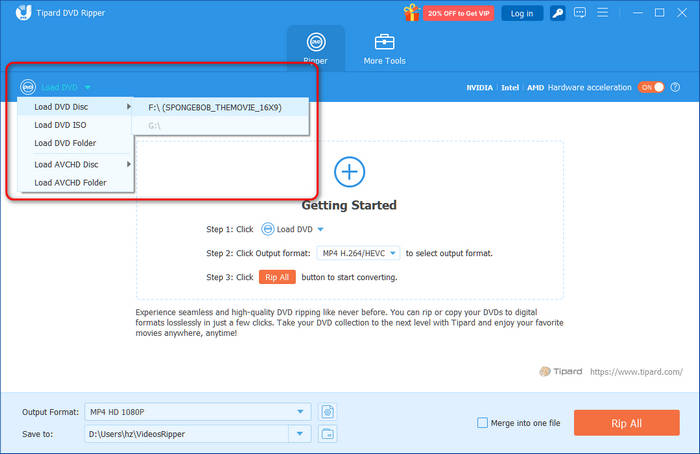Click Output Format dropdown arrow
700x454 pixels.
[x=300, y=412]
